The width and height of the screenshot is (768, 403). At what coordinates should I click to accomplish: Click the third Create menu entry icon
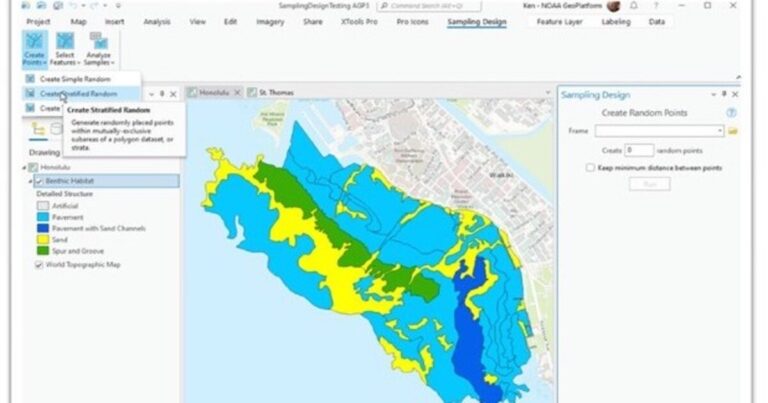tap(30, 108)
